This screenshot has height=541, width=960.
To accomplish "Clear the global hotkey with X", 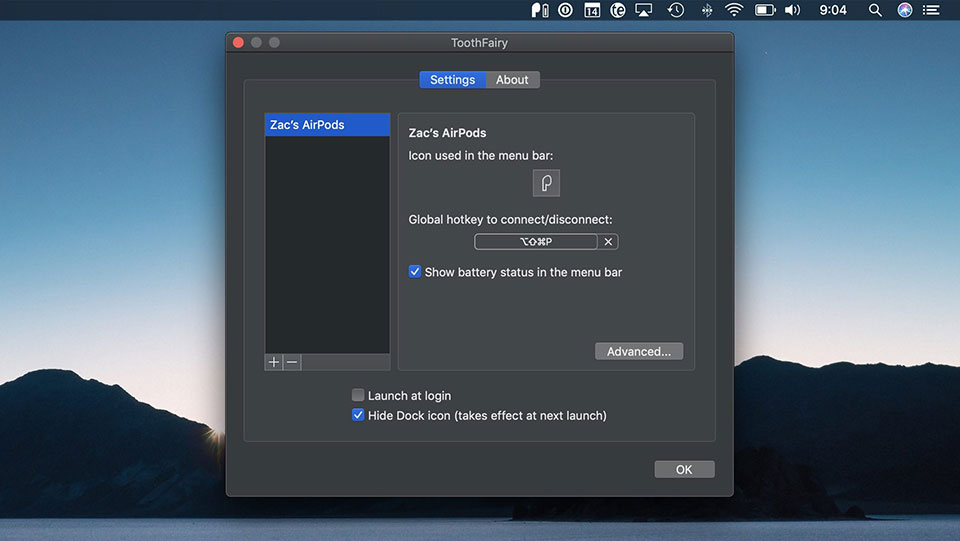I will pyautogui.click(x=608, y=242).
